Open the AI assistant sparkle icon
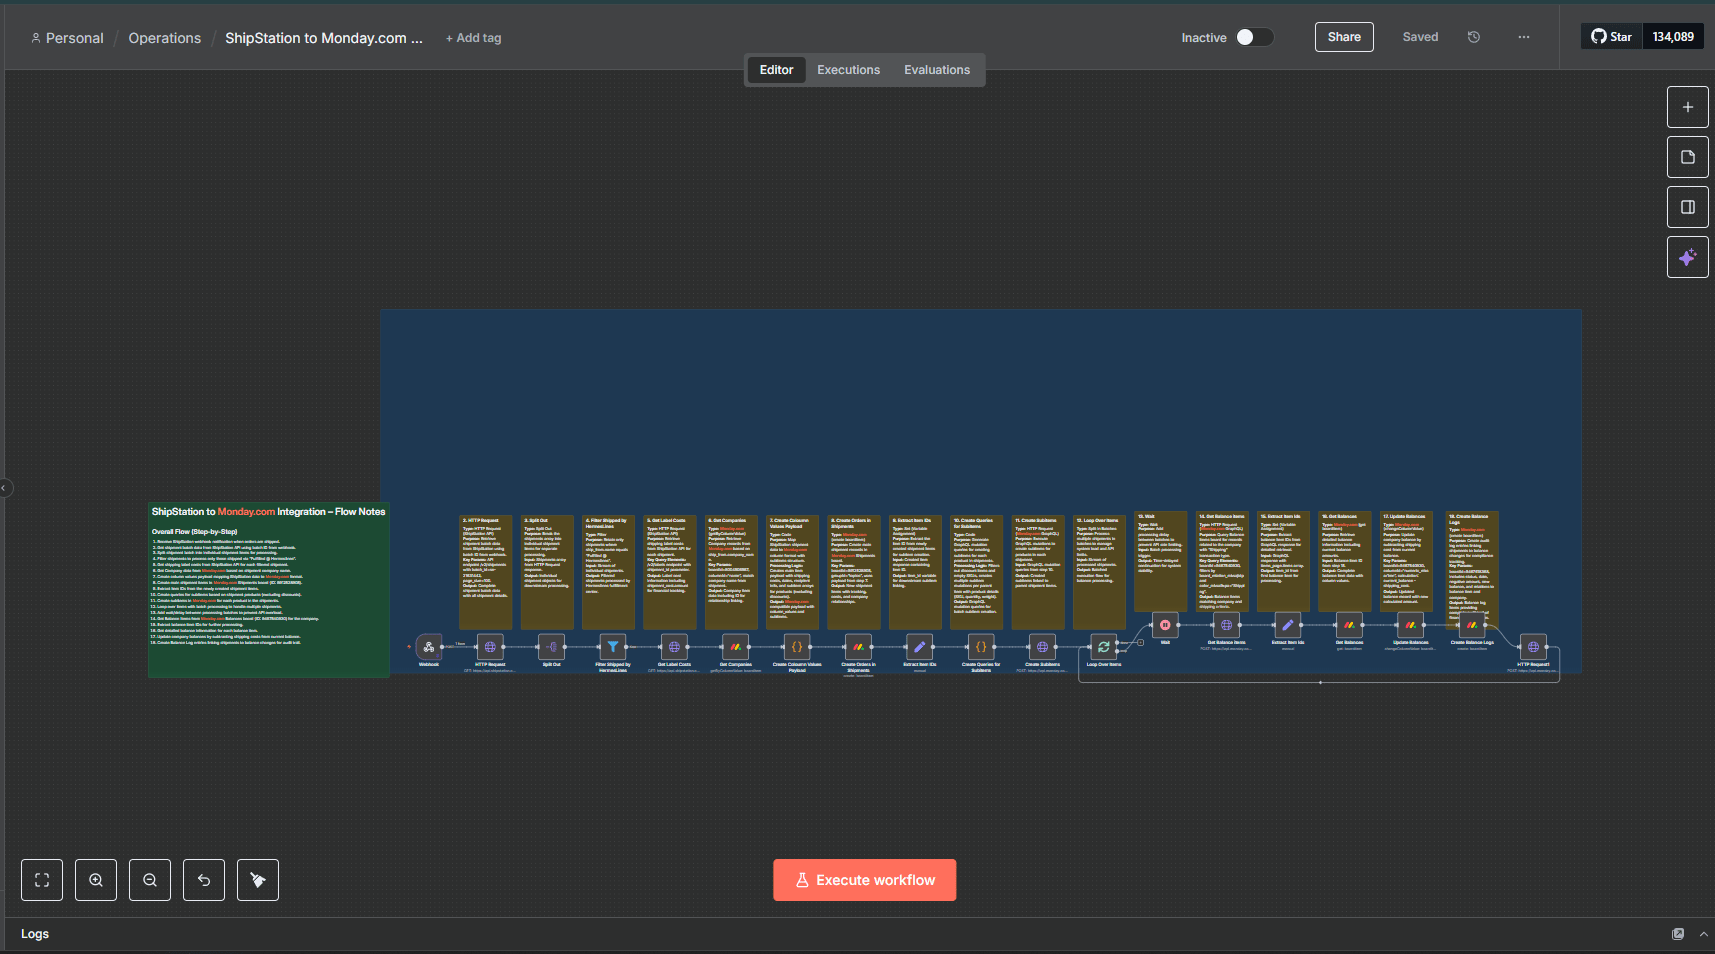The width and height of the screenshot is (1715, 954). coord(1687,257)
